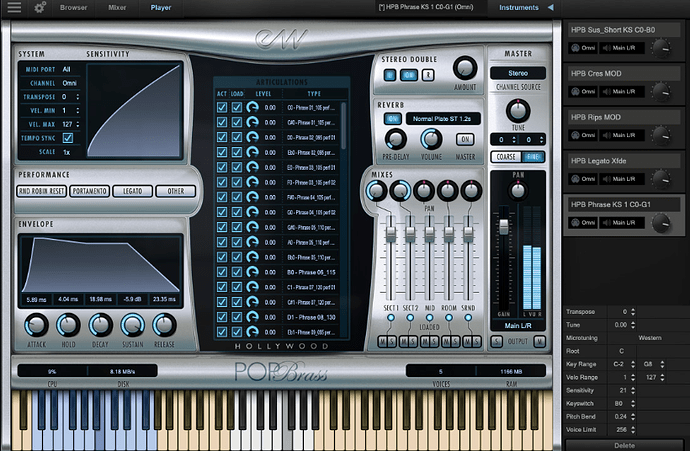Open the MIDI Port All dropdown
Screen dimensions: 690x451
[x=66, y=69]
